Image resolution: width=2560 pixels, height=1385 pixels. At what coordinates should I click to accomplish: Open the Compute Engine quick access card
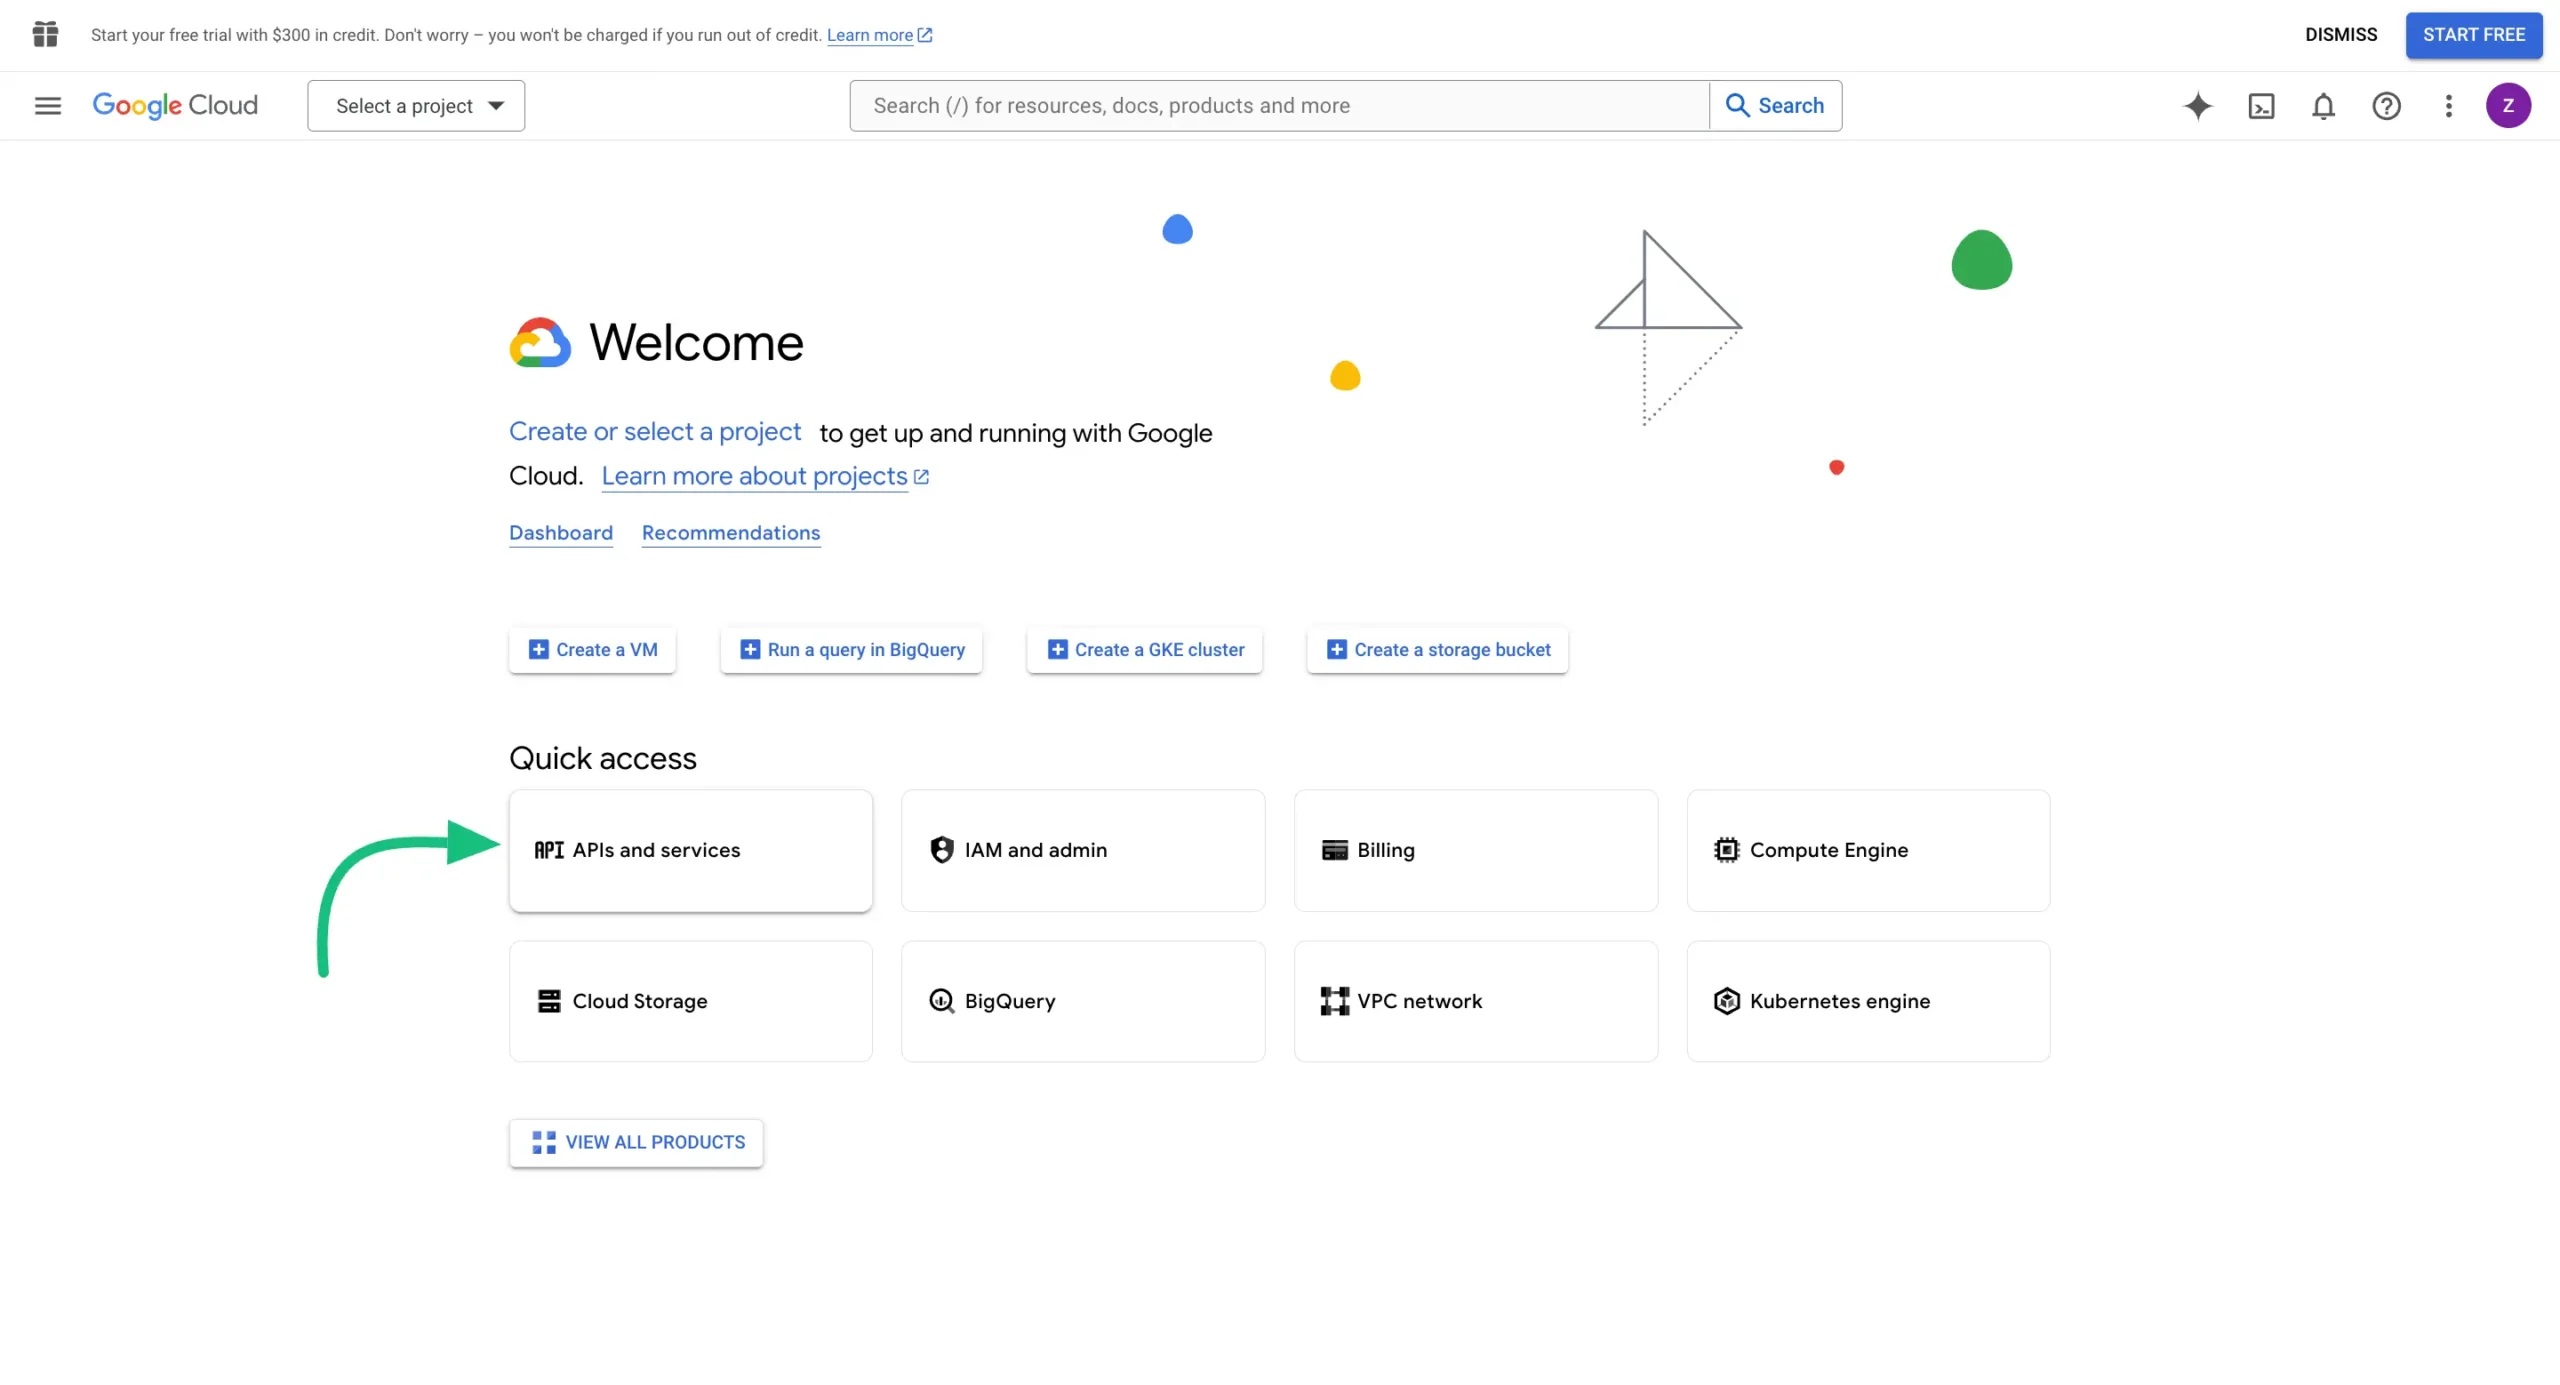tap(1868, 851)
